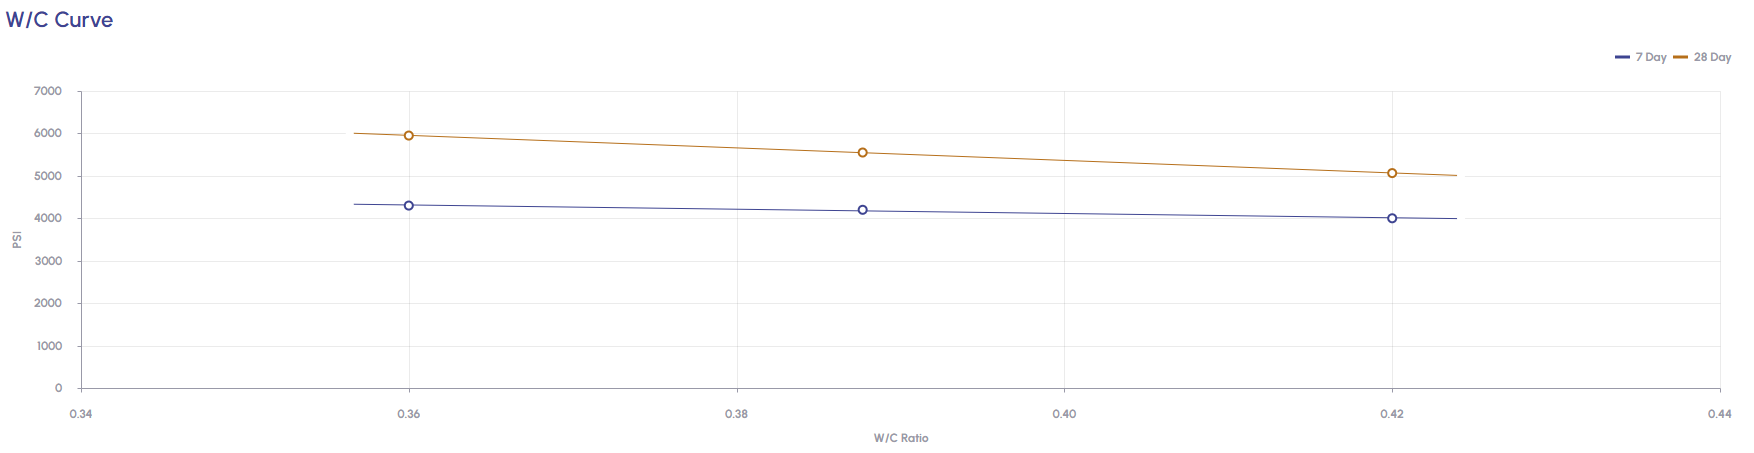Select the 28 Day data point at 0.42
Viewport: 1754px width, 453px height.
pyautogui.click(x=1392, y=173)
